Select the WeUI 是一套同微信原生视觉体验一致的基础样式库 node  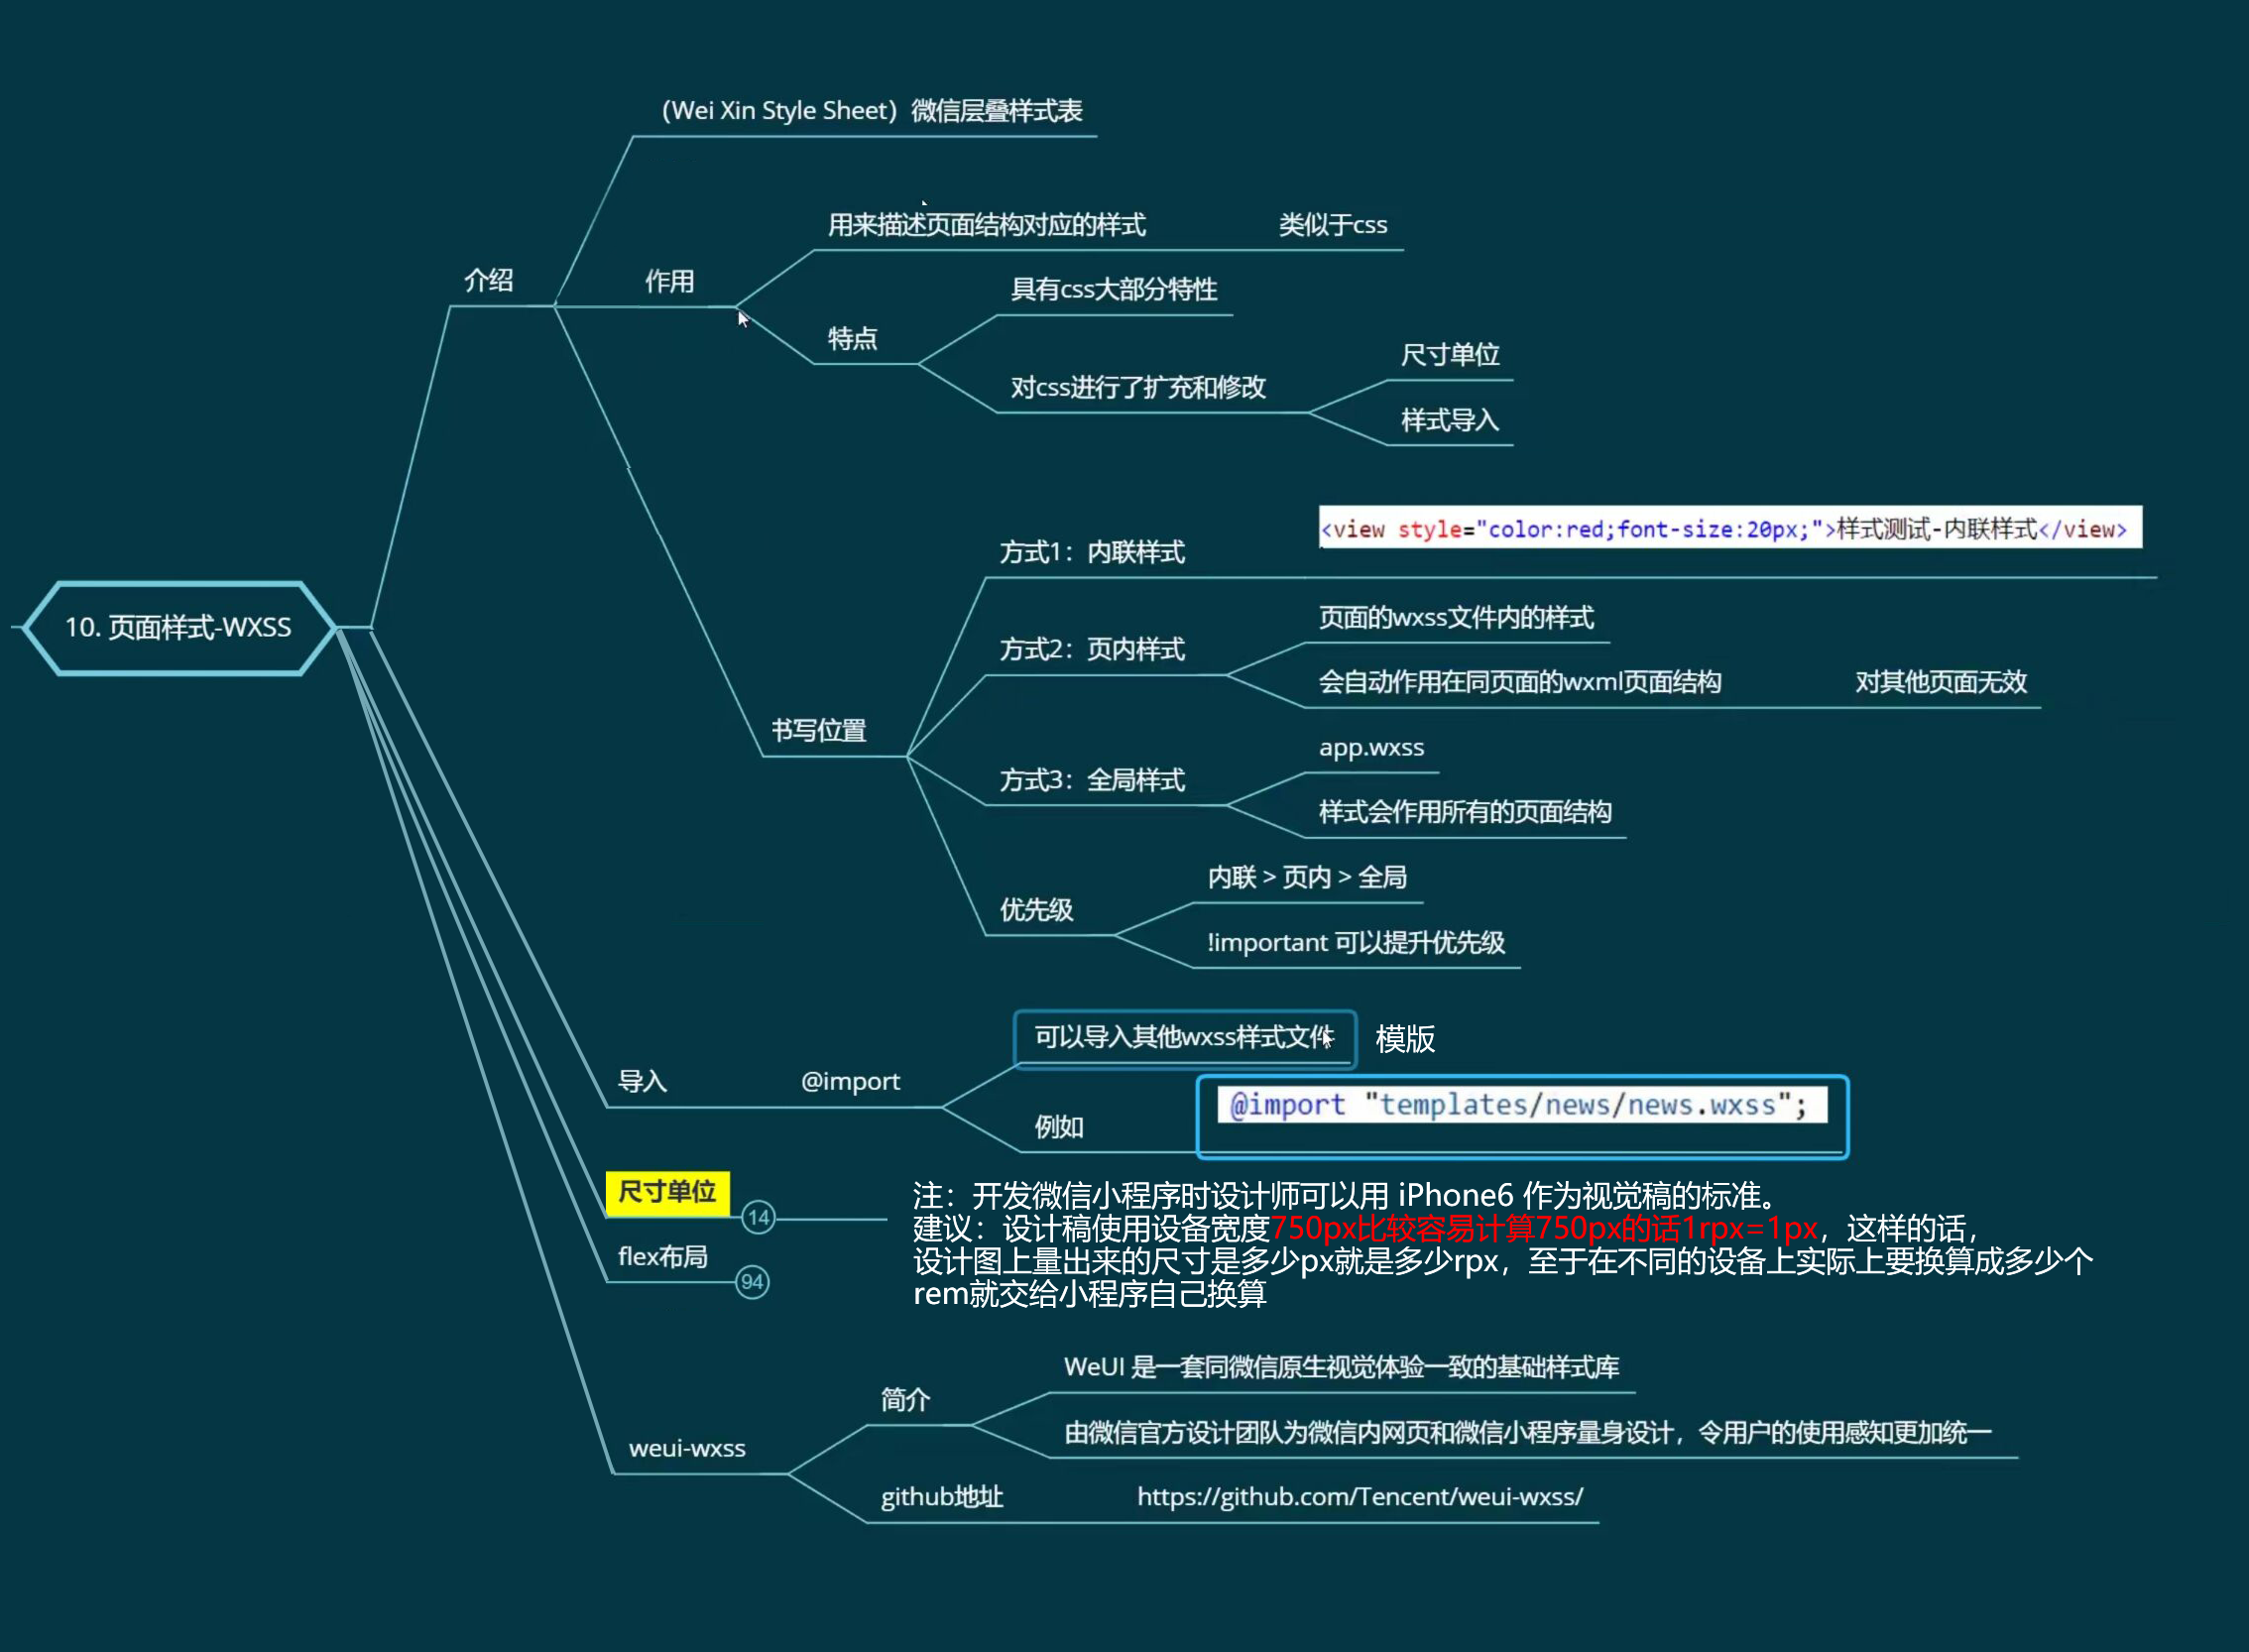click(x=1341, y=1367)
